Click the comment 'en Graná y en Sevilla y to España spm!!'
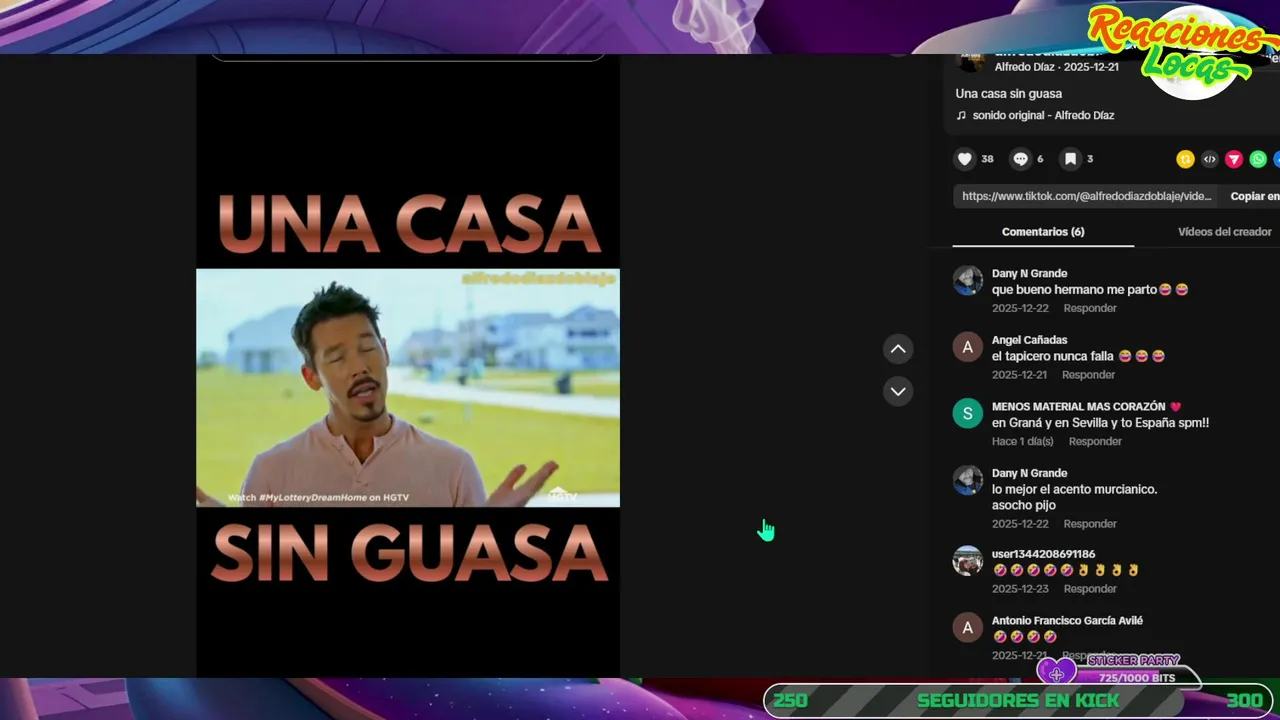Image resolution: width=1280 pixels, height=720 pixels. point(1100,423)
